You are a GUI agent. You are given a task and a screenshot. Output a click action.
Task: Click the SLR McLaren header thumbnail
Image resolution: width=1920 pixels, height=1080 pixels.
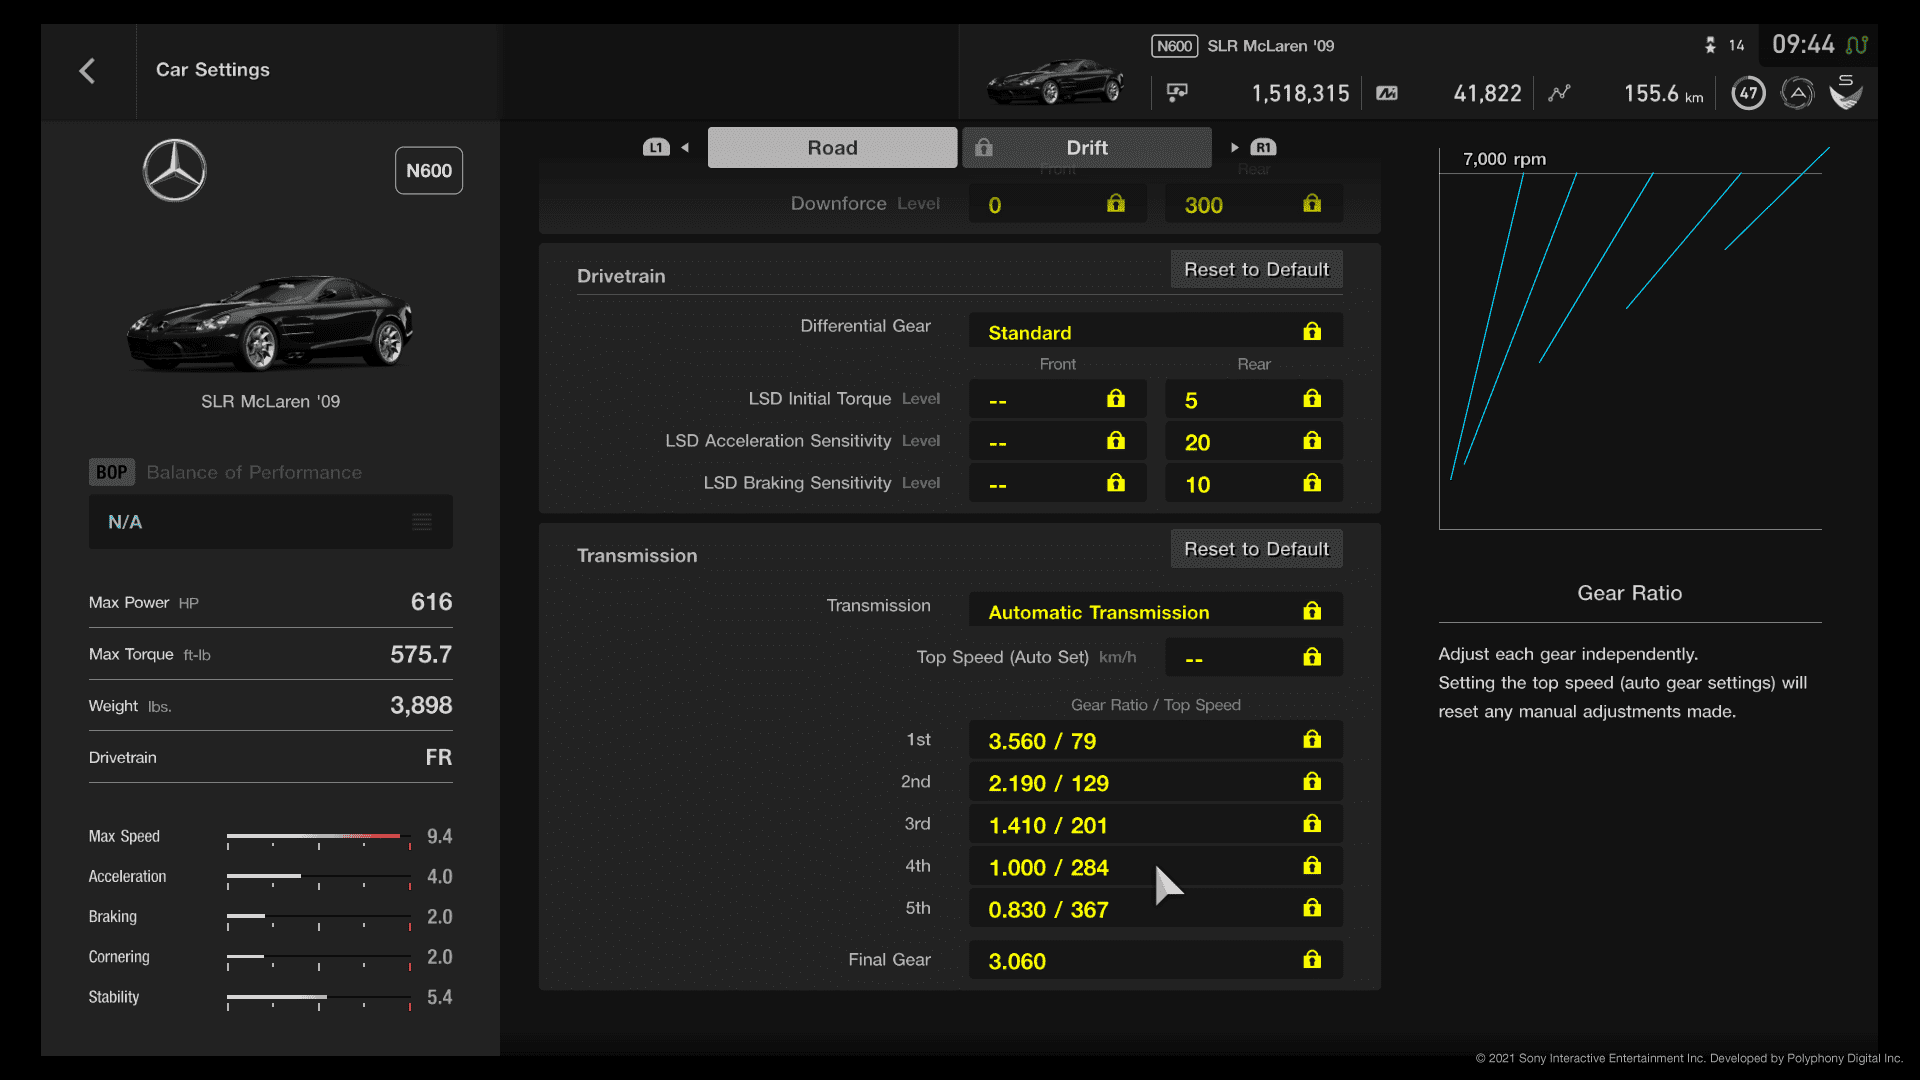pyautogui.click(x=1055, y=82)
